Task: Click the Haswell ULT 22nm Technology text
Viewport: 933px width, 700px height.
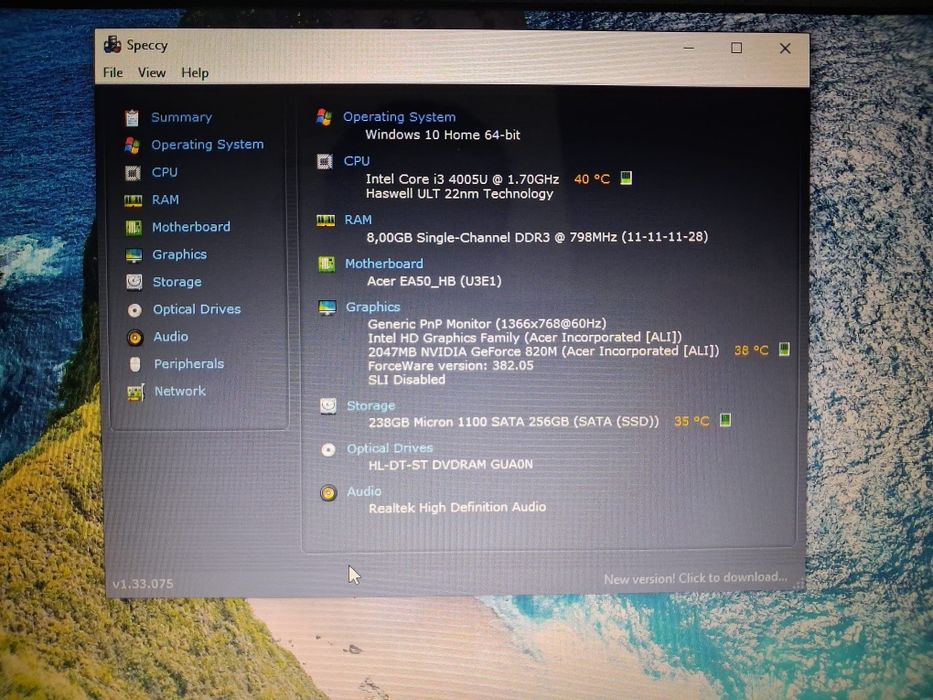Action: (x=459, y=193)
